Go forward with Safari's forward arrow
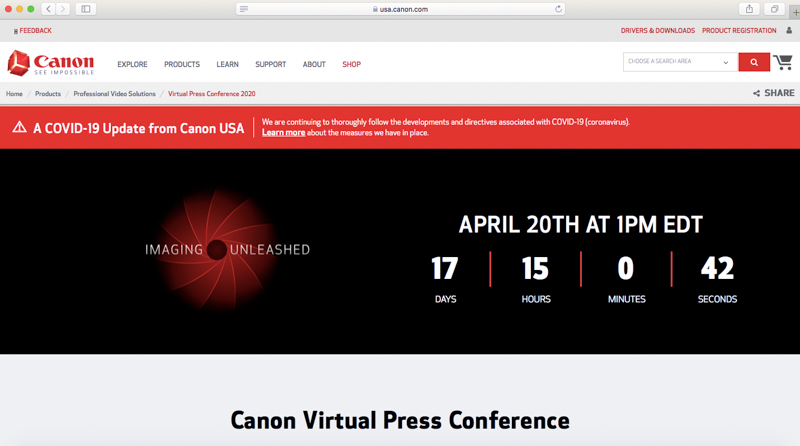The width and height of the screenshot is (800, 446). (63, 9)
